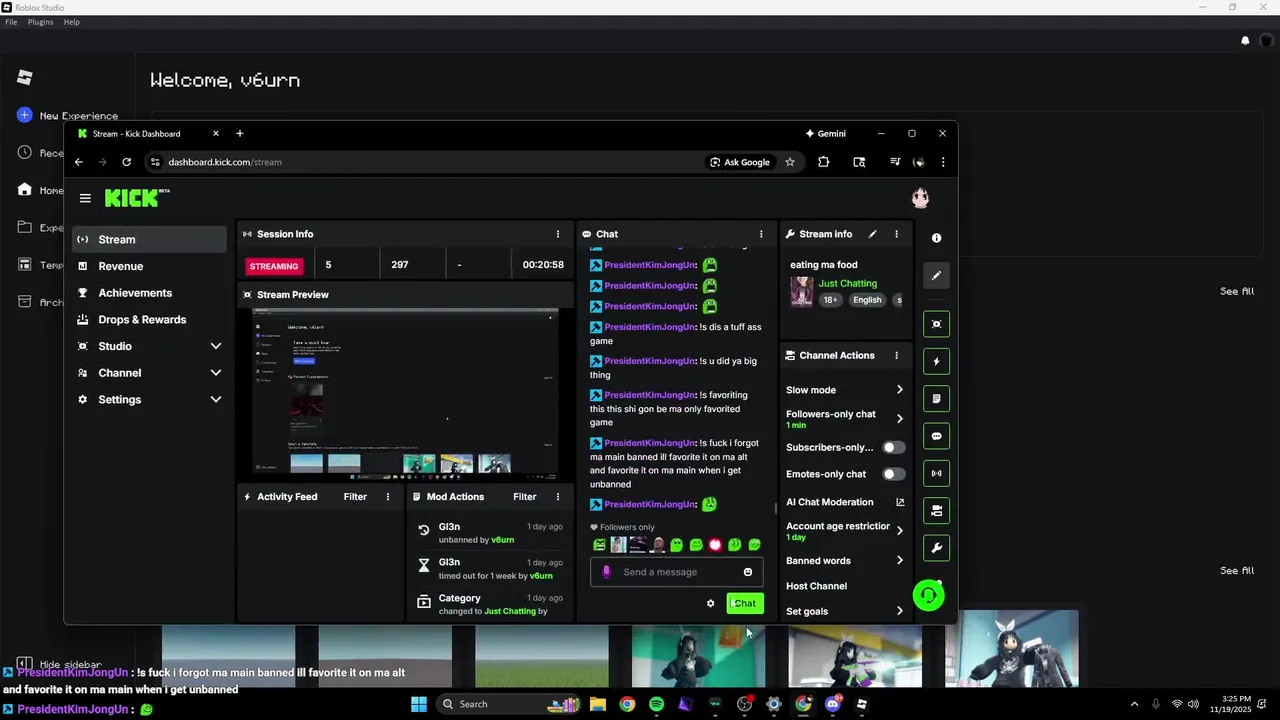
Task: Toggle Subscribers-only chat switch
Action: [893, 447]
